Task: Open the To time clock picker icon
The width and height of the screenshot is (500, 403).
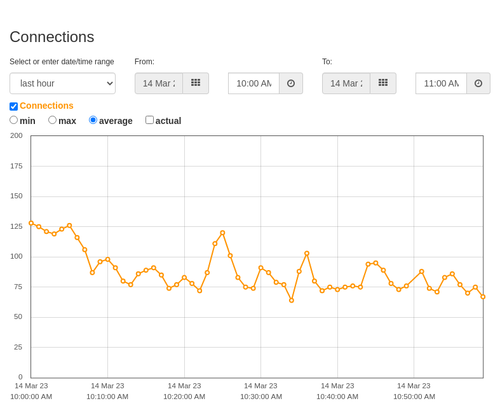Action: pos(478,83)
